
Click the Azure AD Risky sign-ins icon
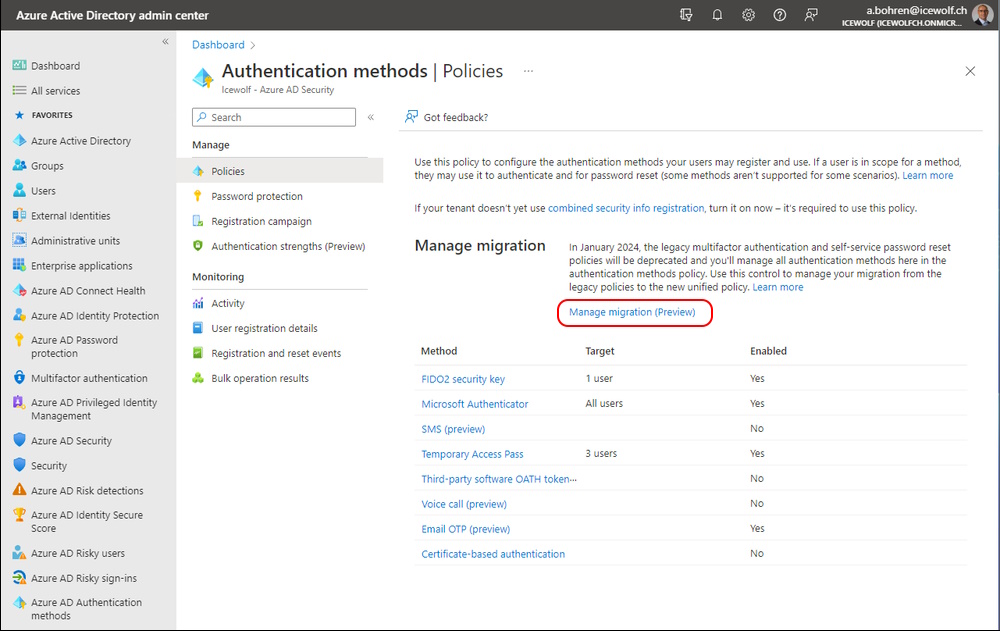pos(19,577)
